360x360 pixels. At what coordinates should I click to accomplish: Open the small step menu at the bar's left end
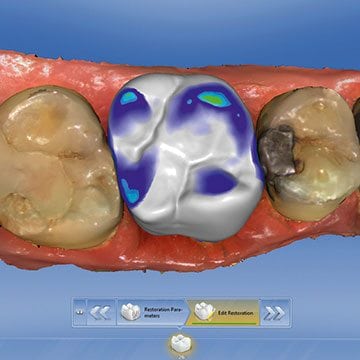[x=79, y=313]
